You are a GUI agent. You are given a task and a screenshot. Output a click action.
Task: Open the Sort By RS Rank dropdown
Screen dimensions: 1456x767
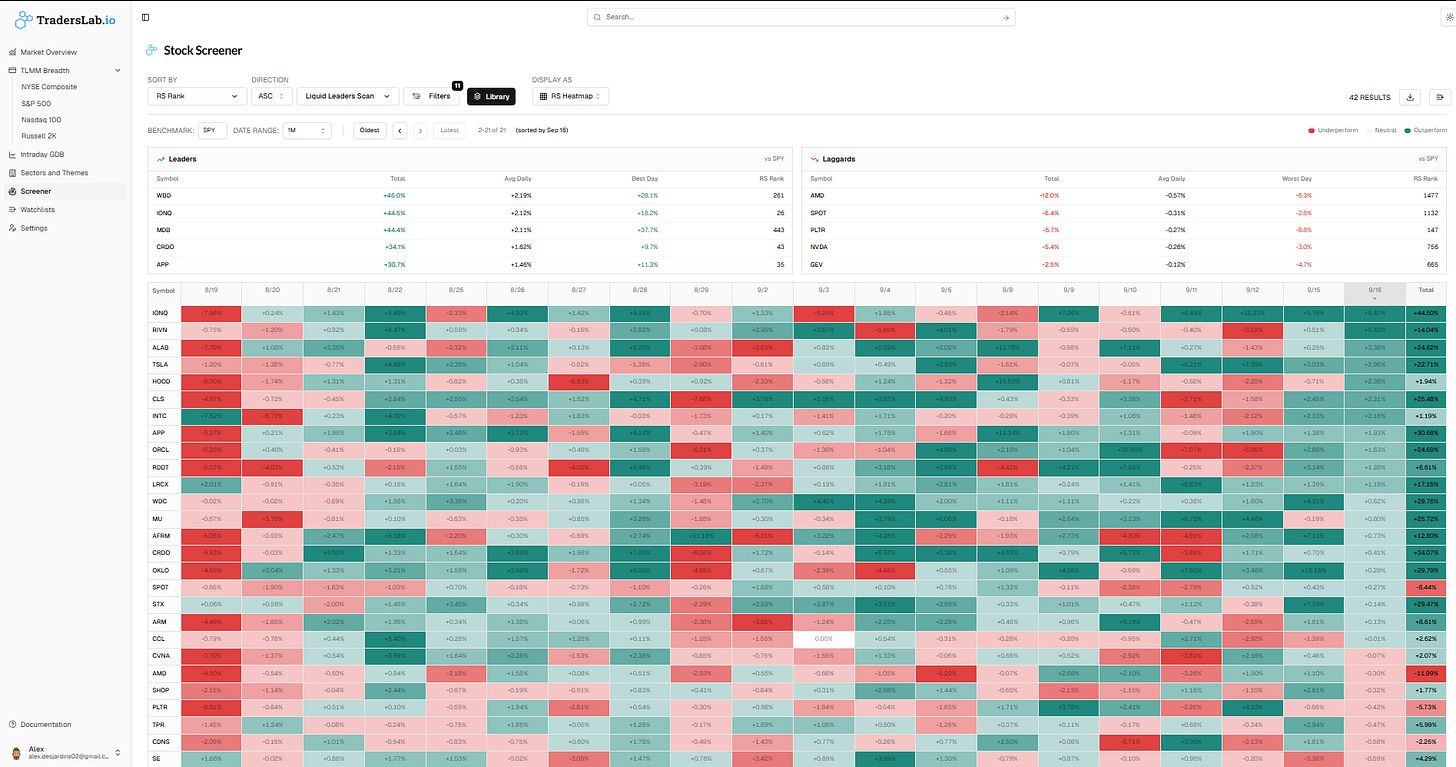tap(197, 96)
